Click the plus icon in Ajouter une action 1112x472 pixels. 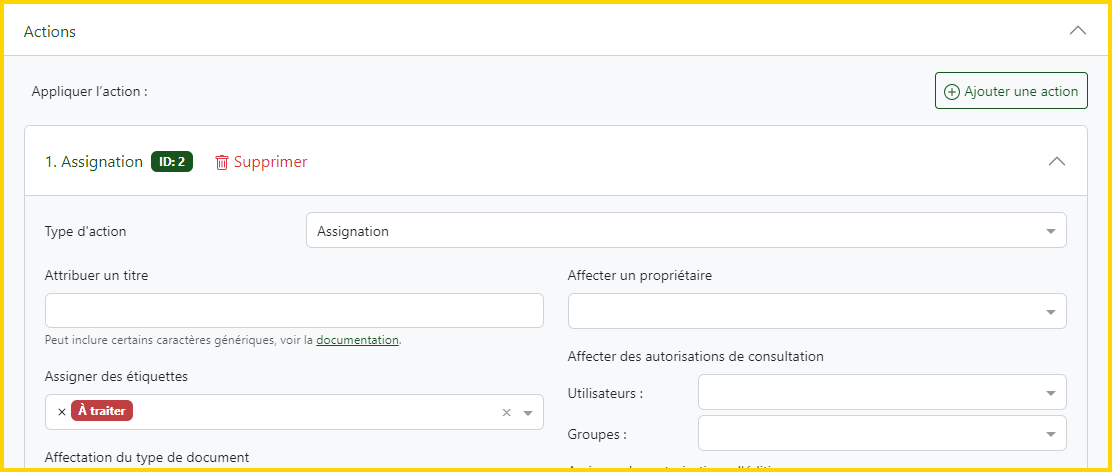(x=952, y=92)
